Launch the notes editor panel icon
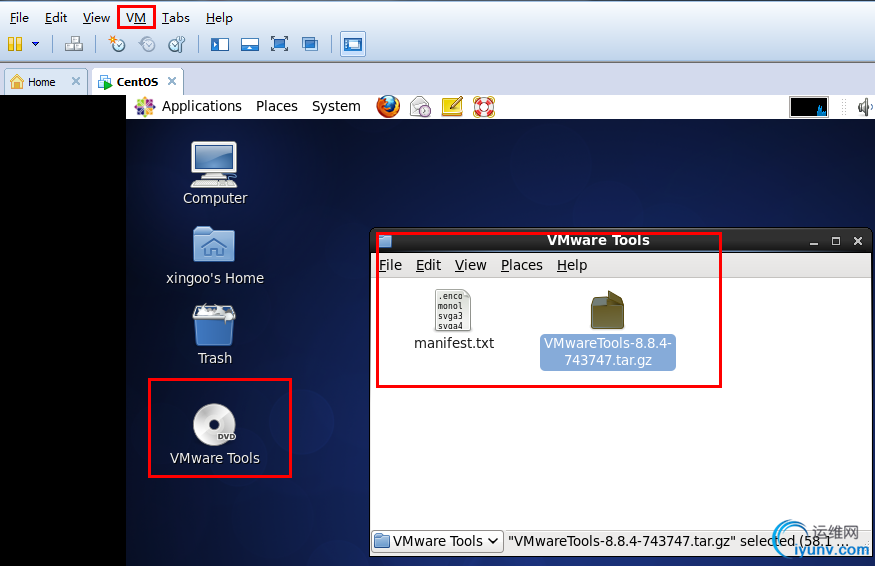The image size is (875, 566). pos(452,106)
